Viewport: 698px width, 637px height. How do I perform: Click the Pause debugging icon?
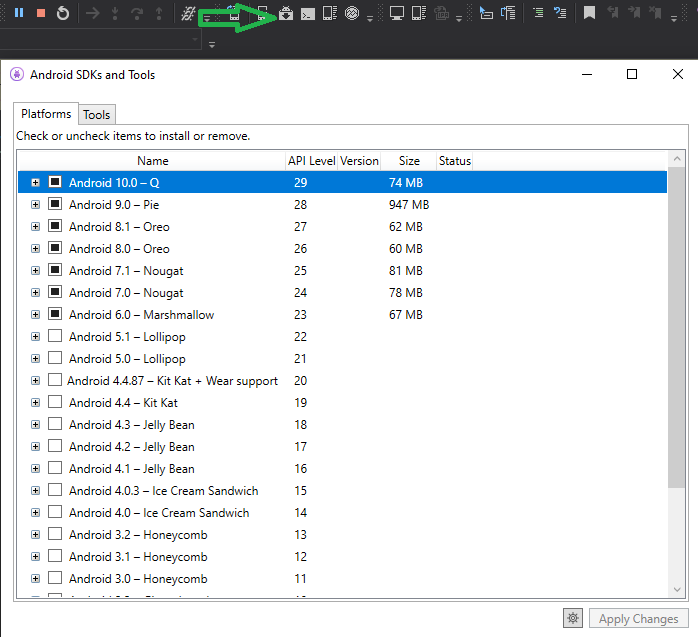pos(19,13)
